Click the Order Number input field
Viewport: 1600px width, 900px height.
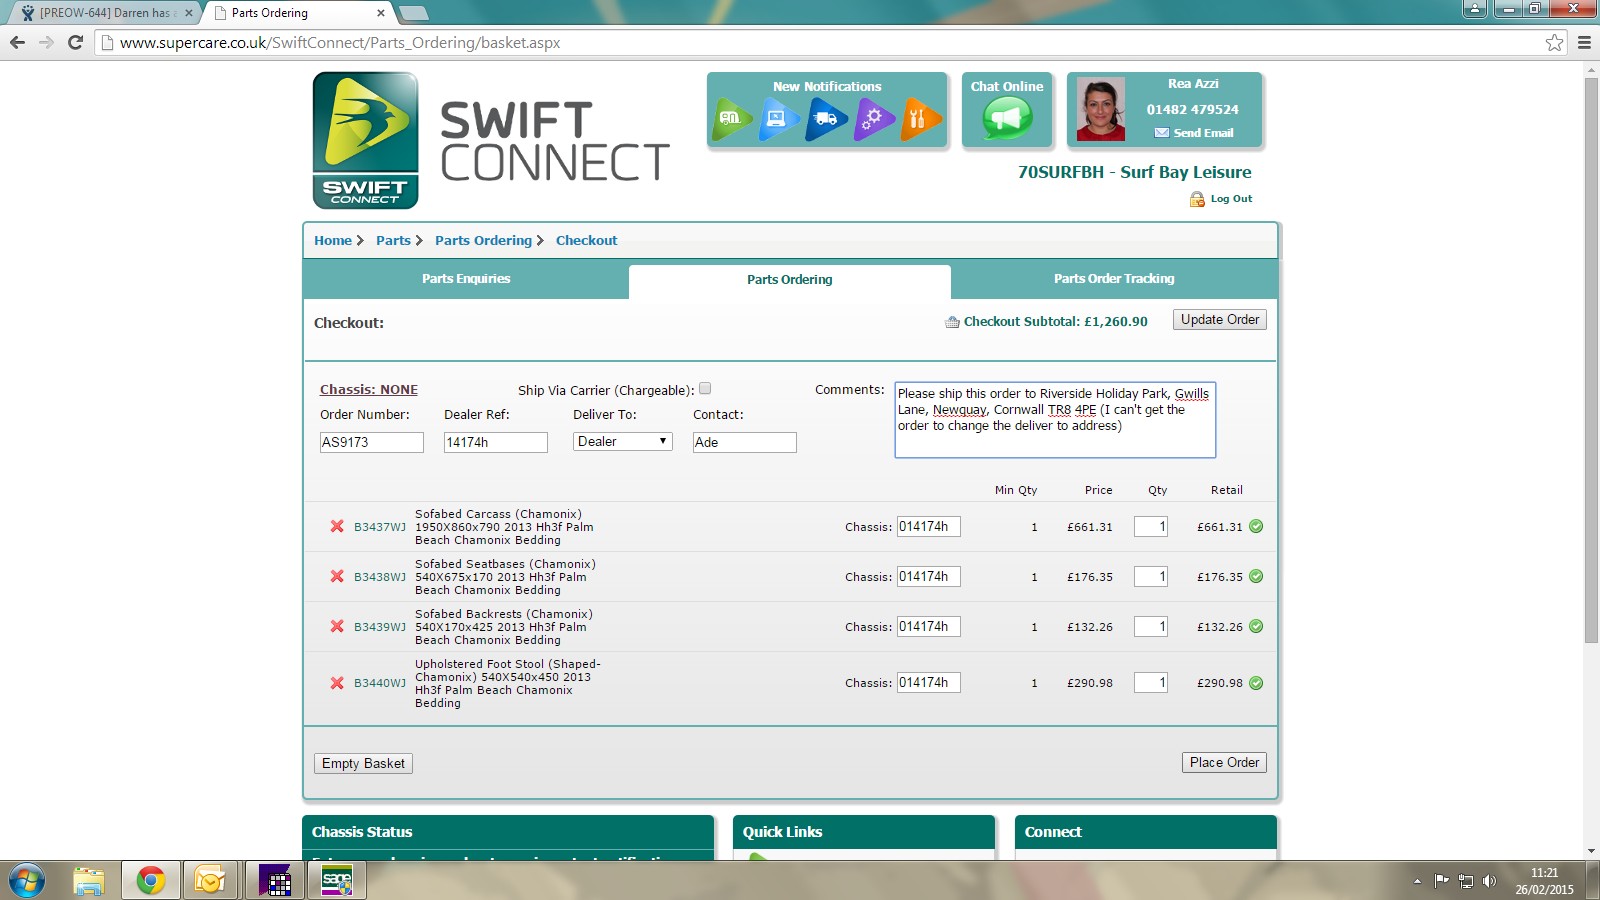pyautogui.click(x=371, y=442)
